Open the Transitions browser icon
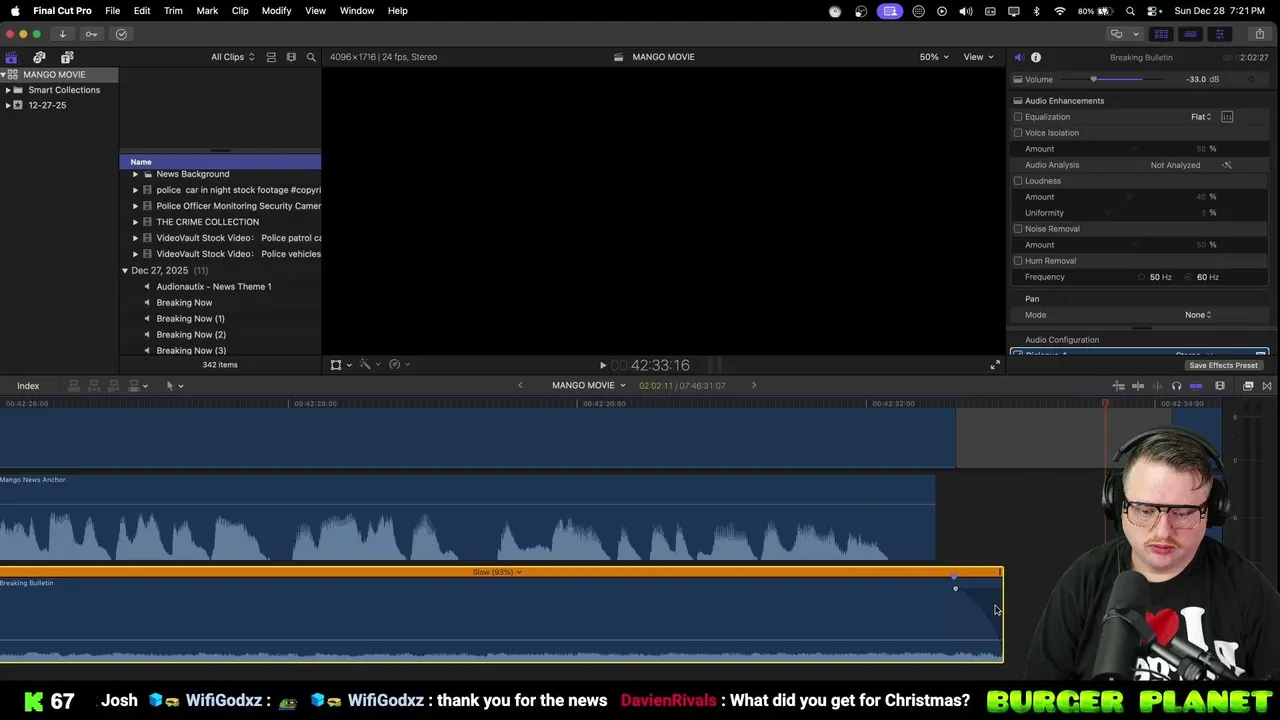This screenshot has width=1280, height=720. tap(1267, 386)
